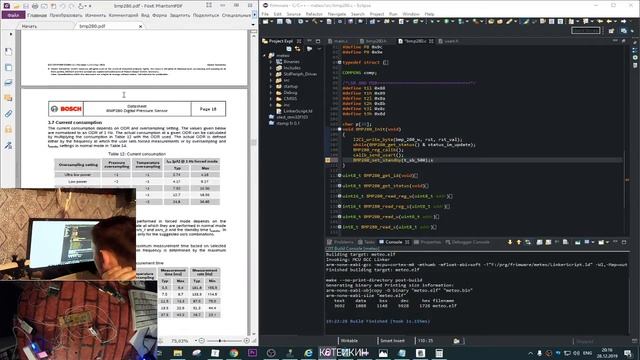
Task: Collapse the meteo project tree node
Action: pyautogui.click(x=264, y=56)
